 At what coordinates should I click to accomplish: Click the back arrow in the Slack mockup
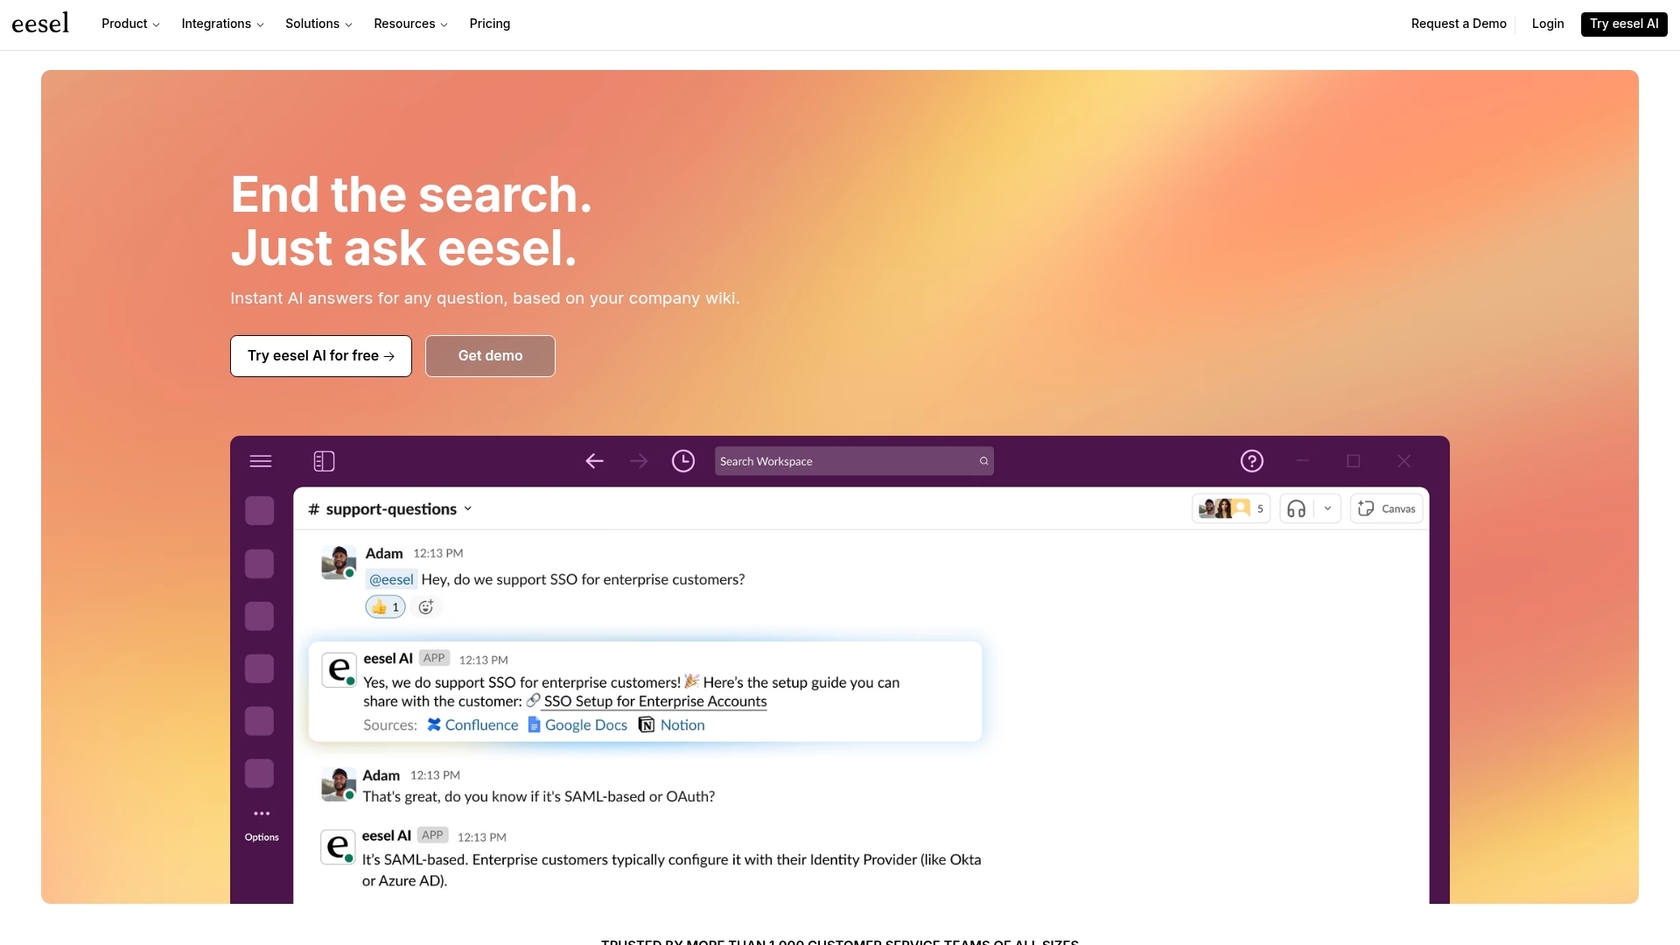594,461
